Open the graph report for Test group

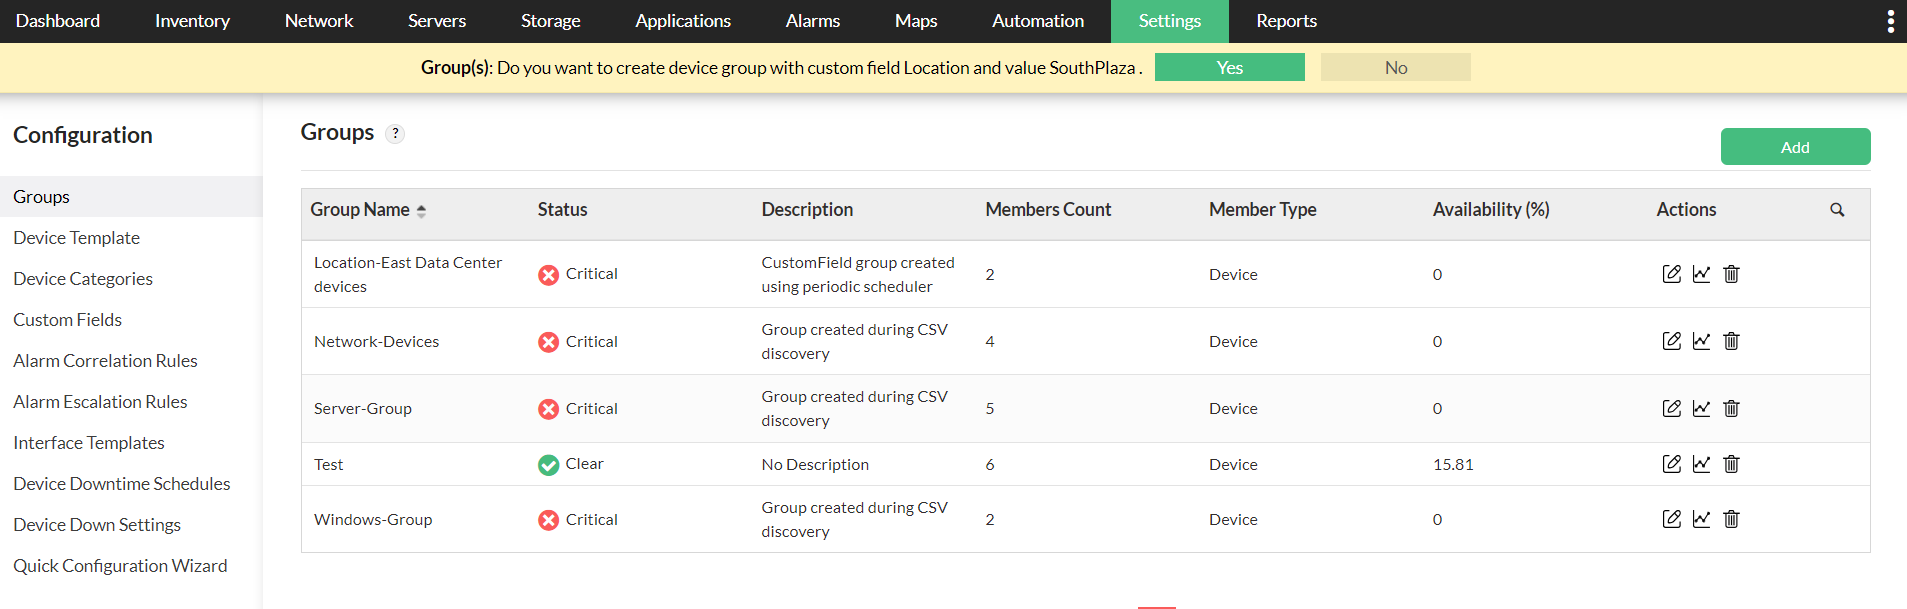click(x=1701, y=464)
